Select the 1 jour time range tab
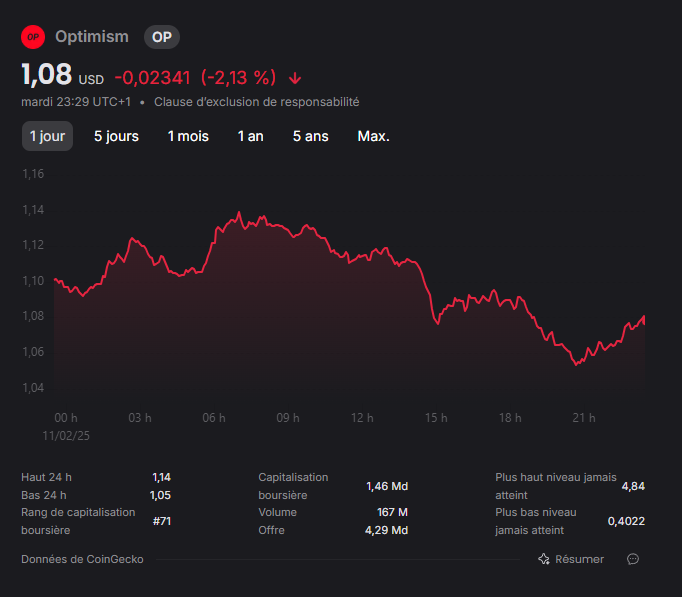Image resolution: width=682 pixels, height=597 pixels. tap(47, 136)
